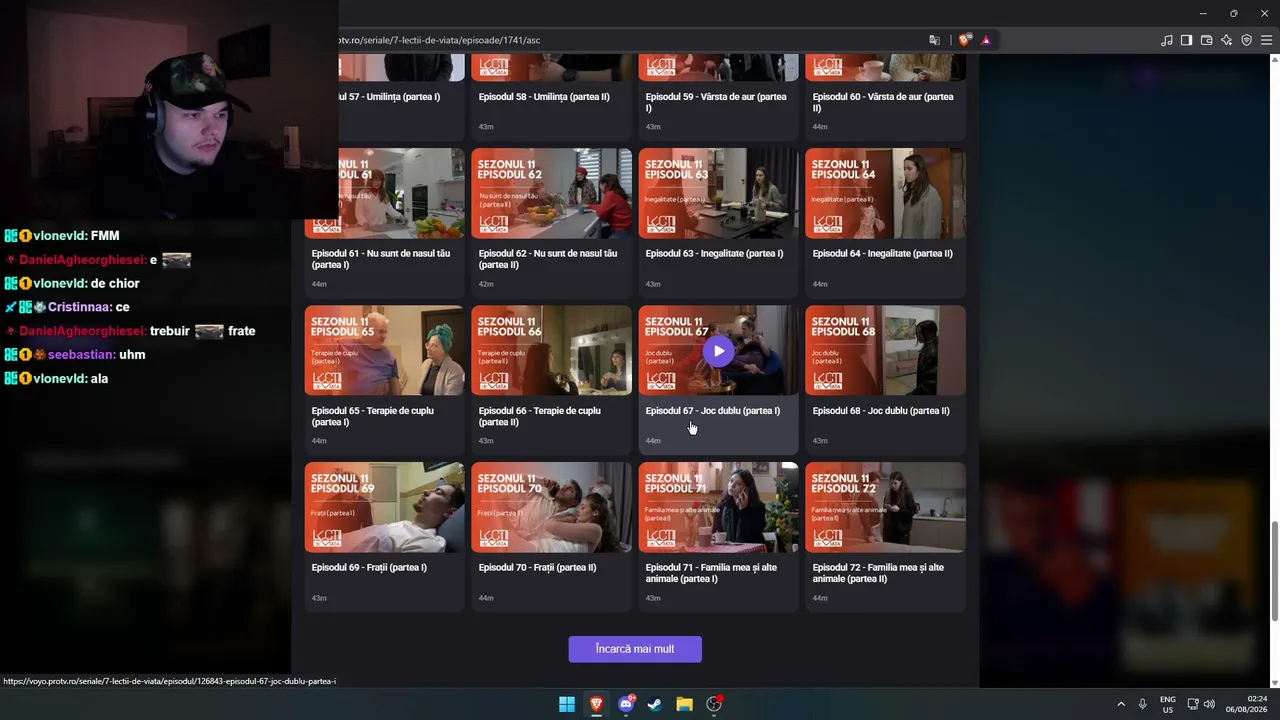Open Episodul 69 thumbnail
Viewport: 1280px width, 720px height.
[x=384, y=508]
